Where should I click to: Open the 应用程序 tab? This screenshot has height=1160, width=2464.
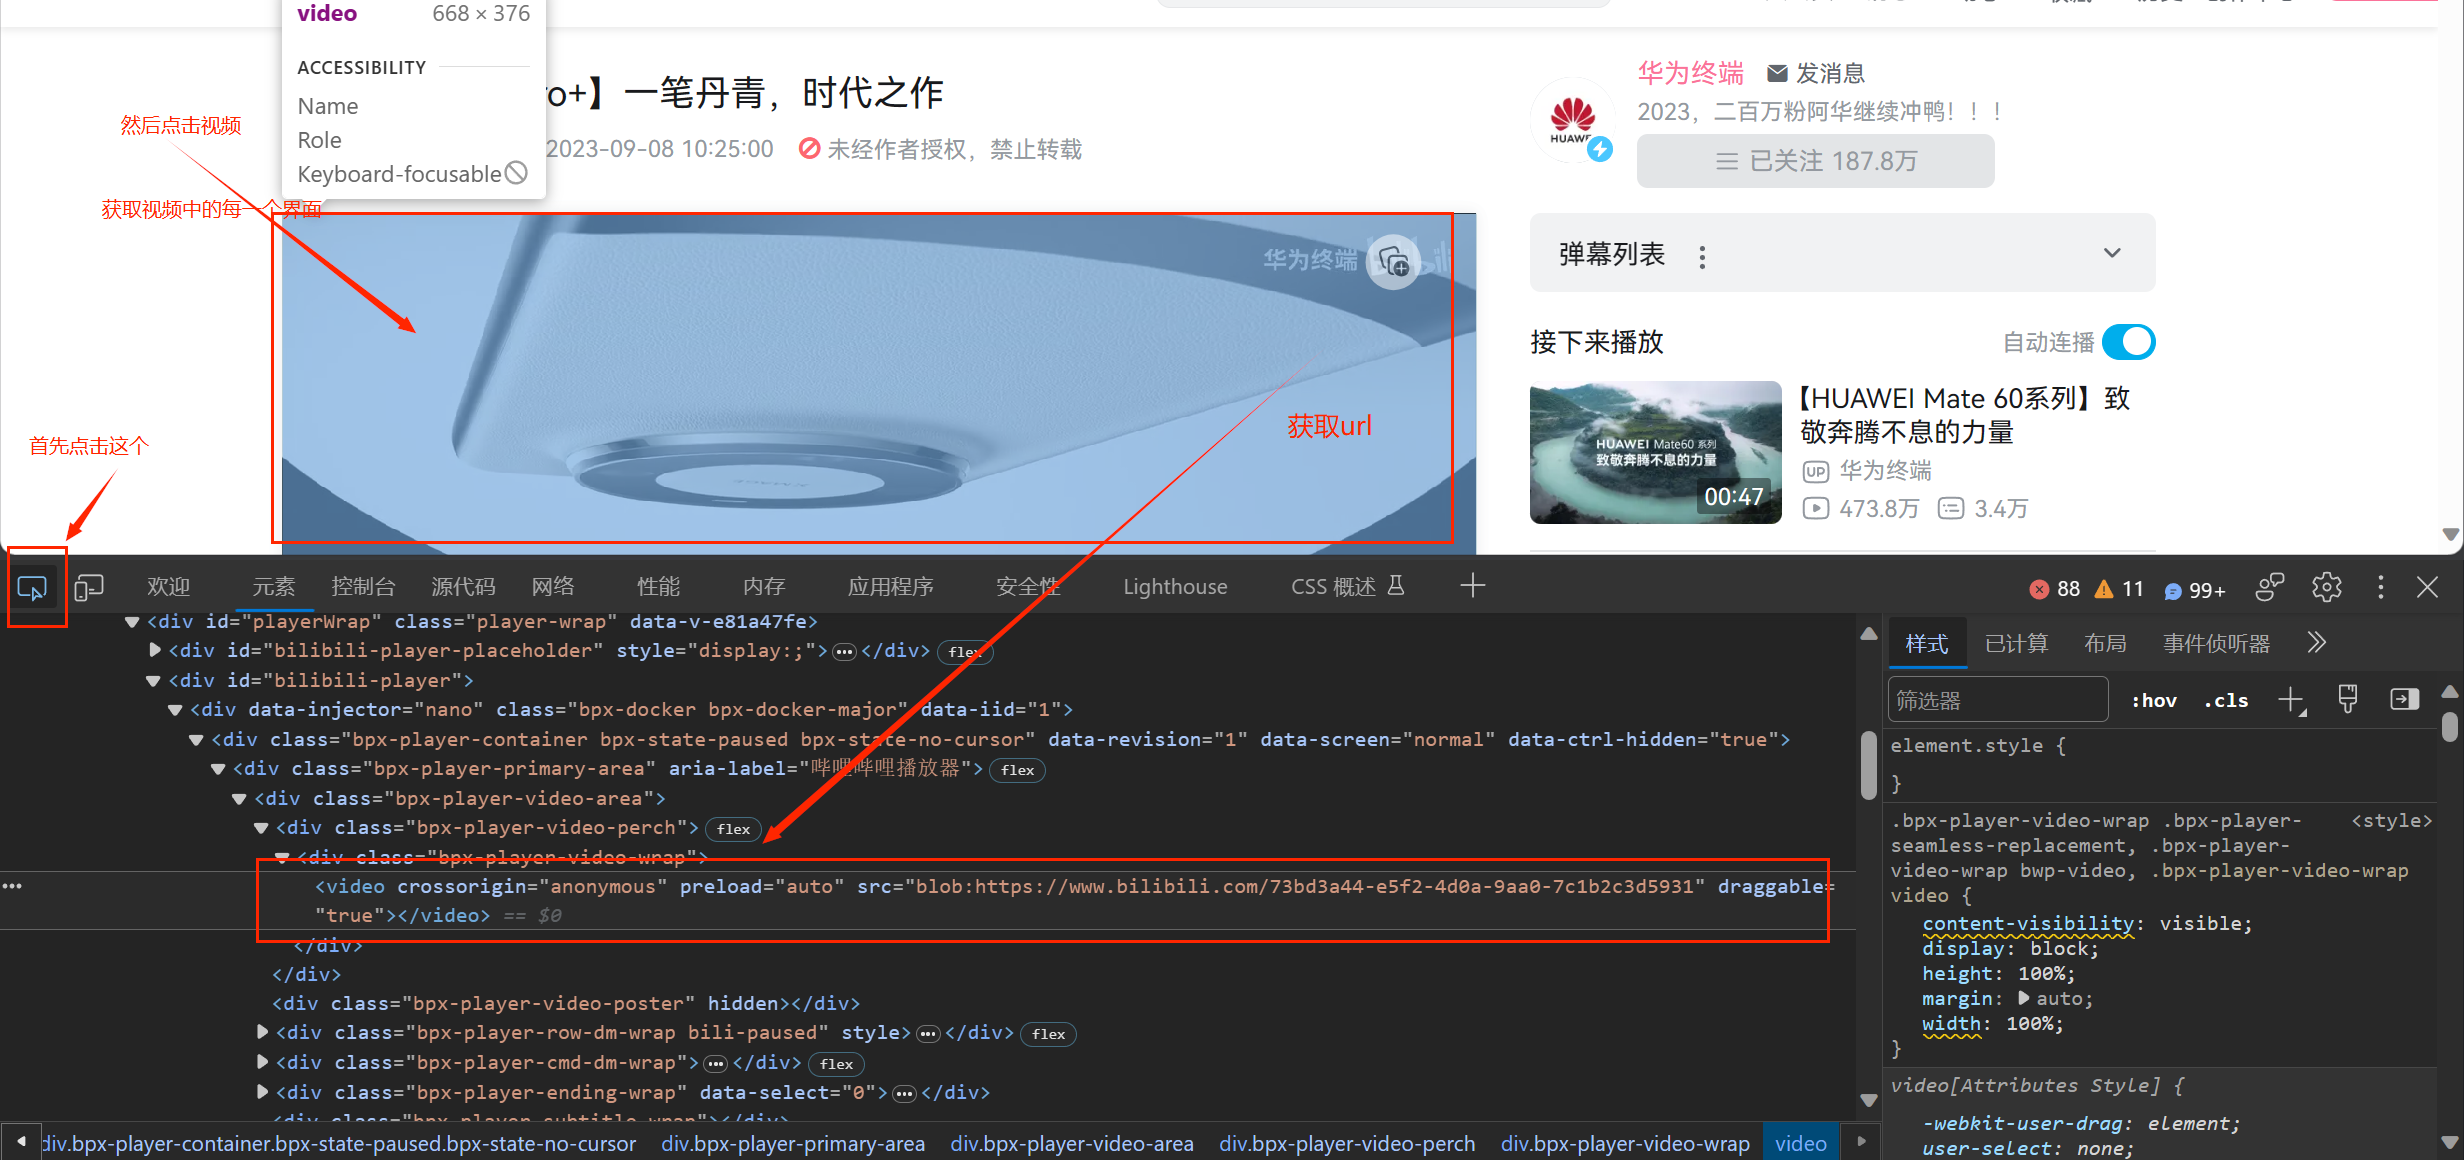890,587
